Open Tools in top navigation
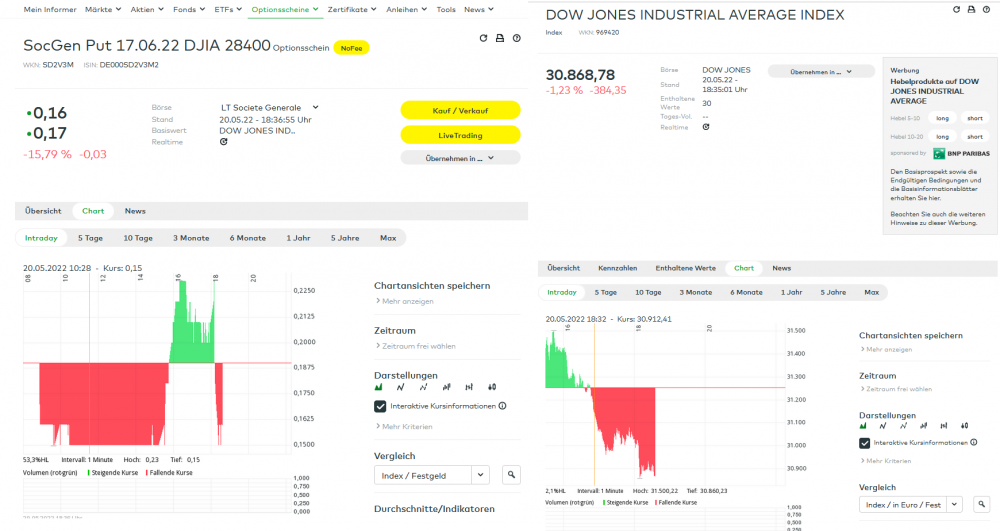 tap(446, 10)
